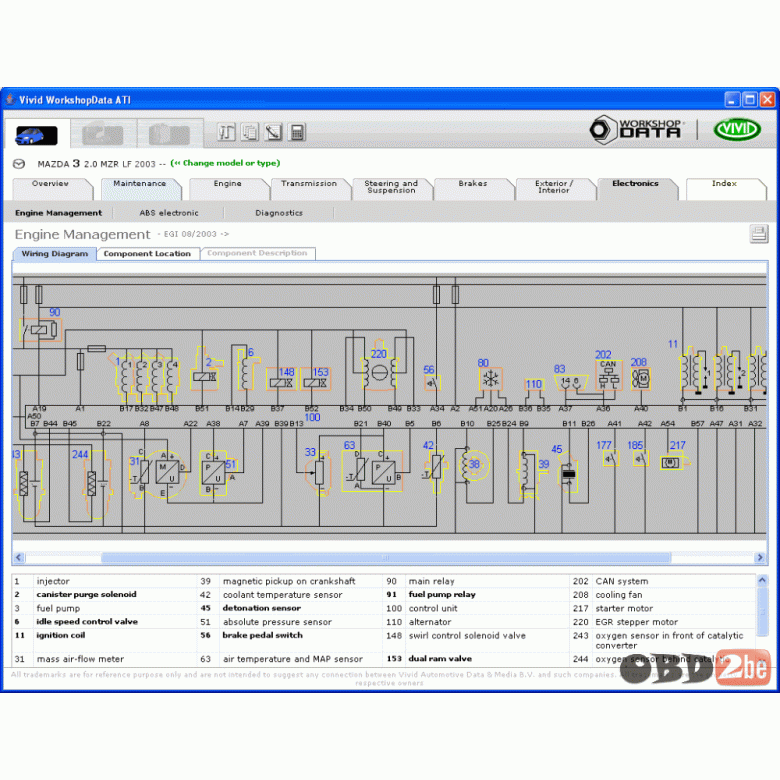Select mass air-flow meter 31 symbol

158,473
